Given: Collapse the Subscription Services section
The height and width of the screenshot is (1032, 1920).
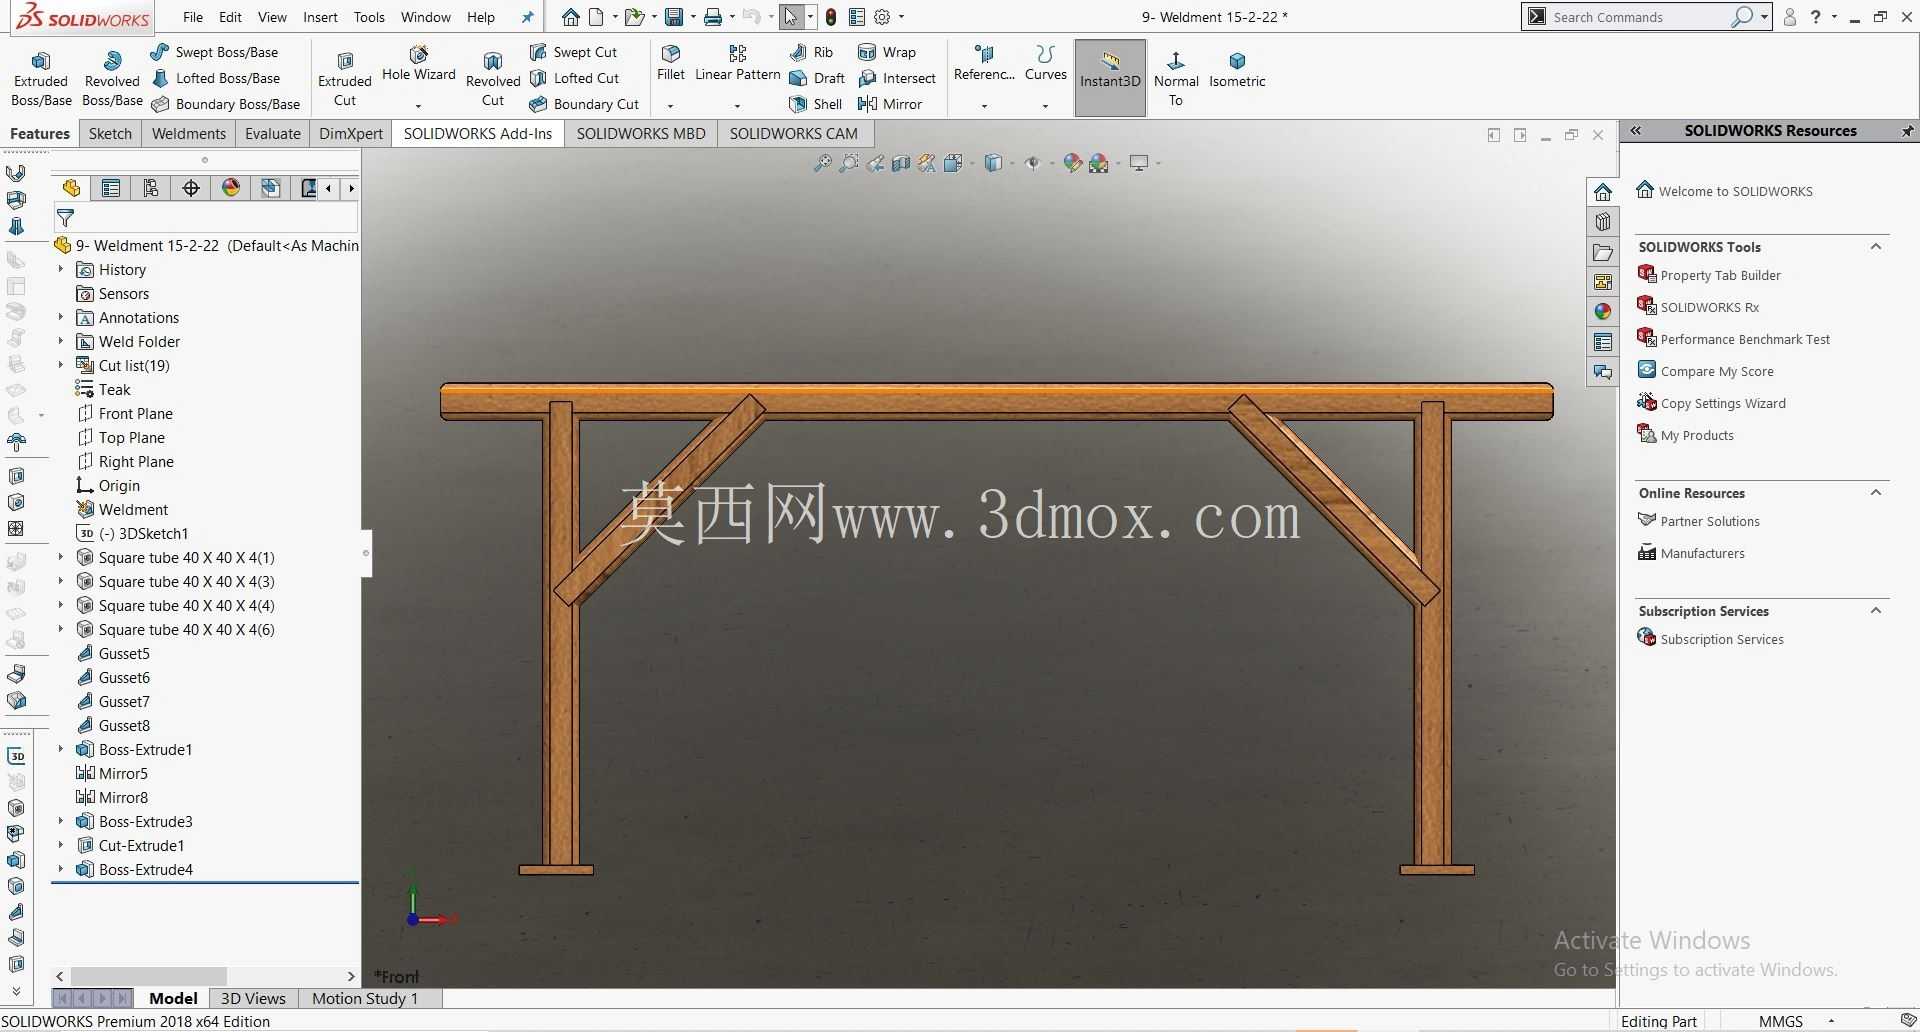Looking at the screenshot, I should tap(1876, 611).
